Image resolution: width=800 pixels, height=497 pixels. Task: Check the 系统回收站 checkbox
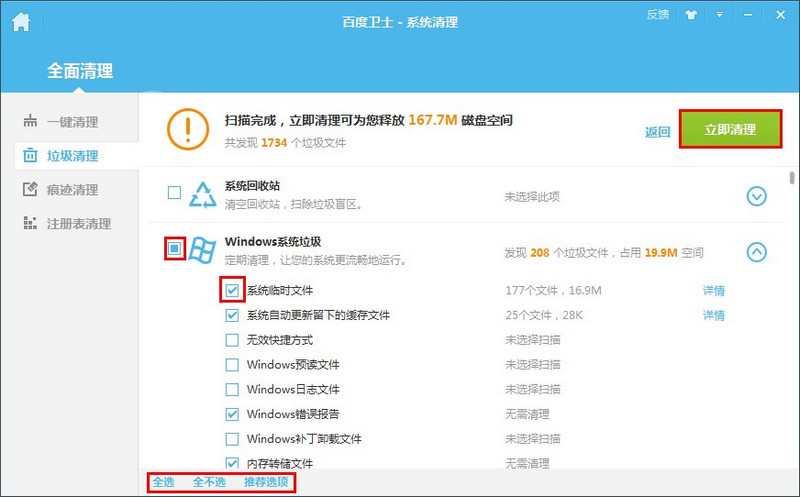coord(174,192)
